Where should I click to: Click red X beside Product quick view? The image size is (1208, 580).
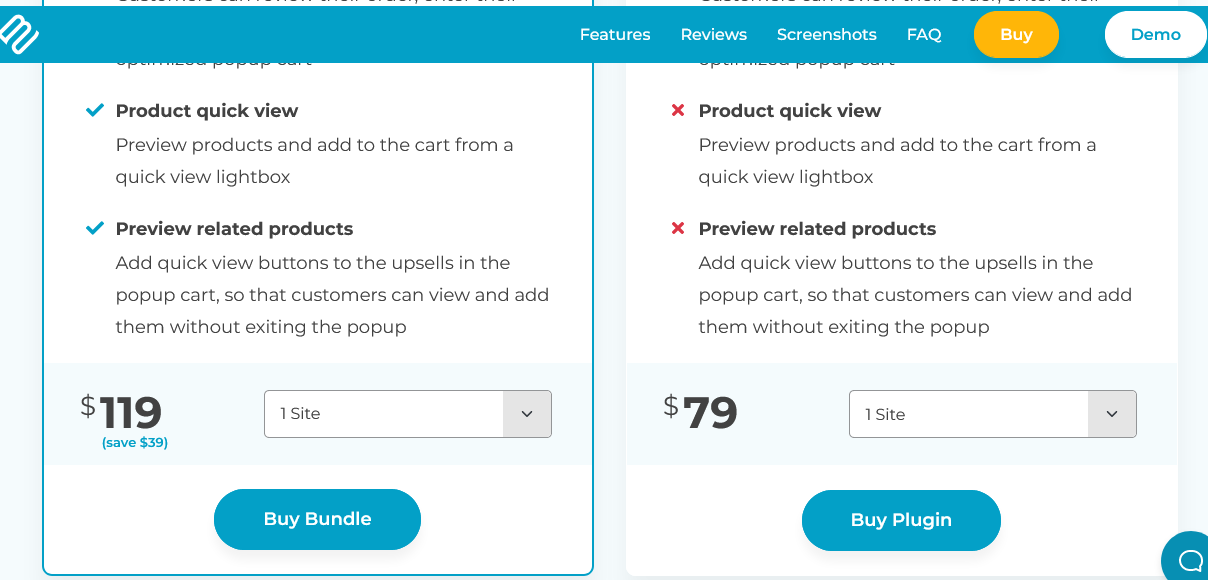(678, 110)
